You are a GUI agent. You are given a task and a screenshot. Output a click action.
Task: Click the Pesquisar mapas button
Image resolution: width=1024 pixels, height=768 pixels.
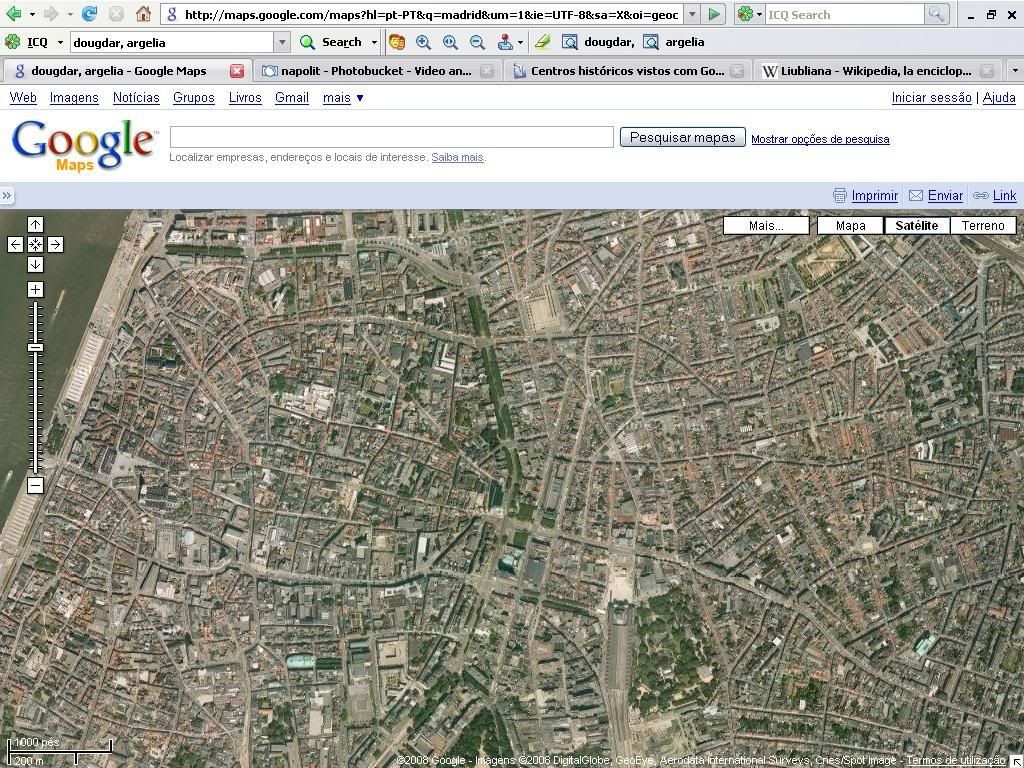pyautogui.click(x=682, y=138)
